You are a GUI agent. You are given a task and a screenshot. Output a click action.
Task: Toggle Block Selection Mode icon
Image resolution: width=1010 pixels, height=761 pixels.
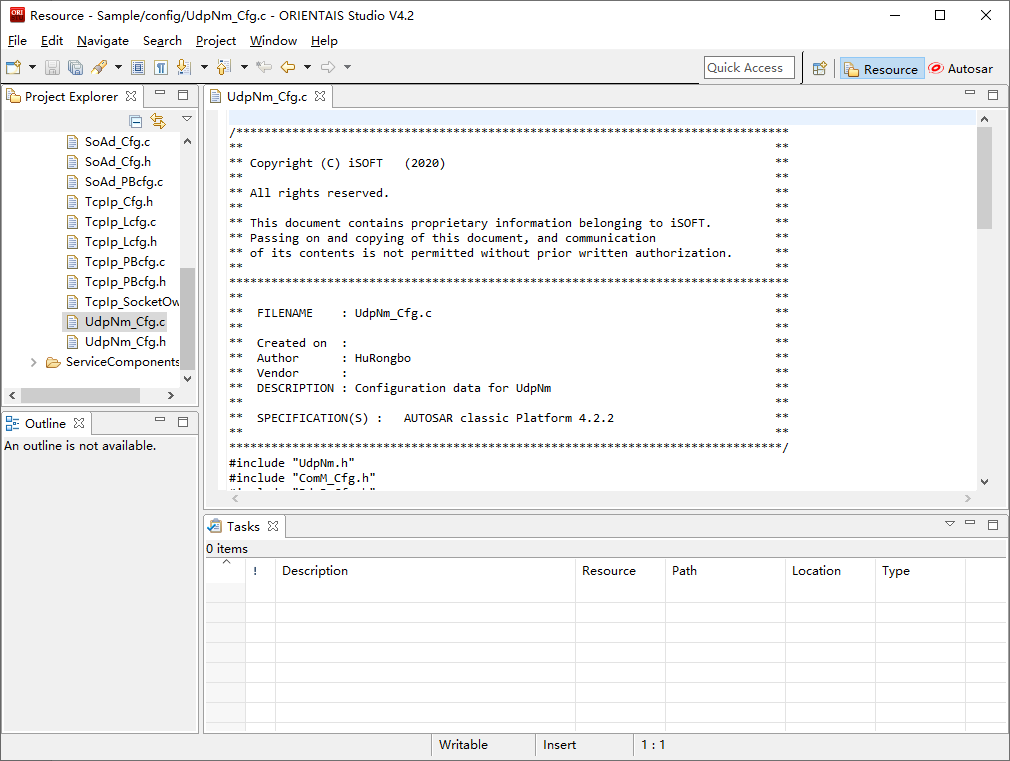pos(138,68)
